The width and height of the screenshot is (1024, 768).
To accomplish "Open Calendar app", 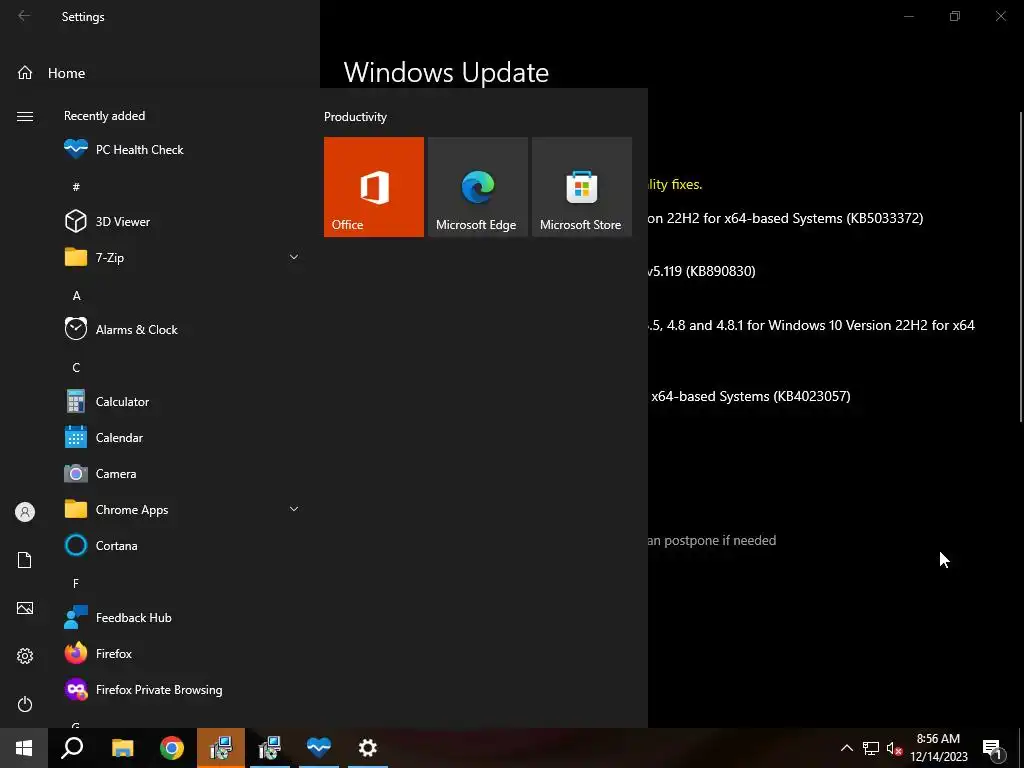I will point(182,438).
